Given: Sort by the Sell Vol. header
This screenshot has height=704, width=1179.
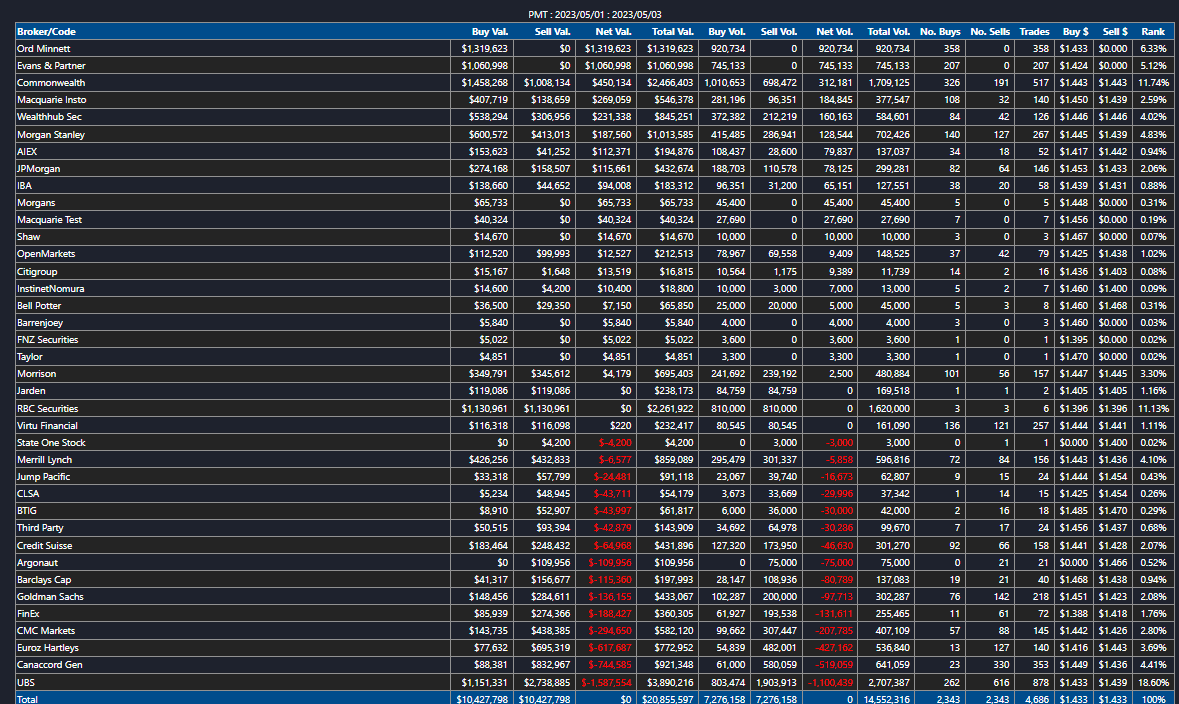Looking at the screenshot, I should [778, 32].
